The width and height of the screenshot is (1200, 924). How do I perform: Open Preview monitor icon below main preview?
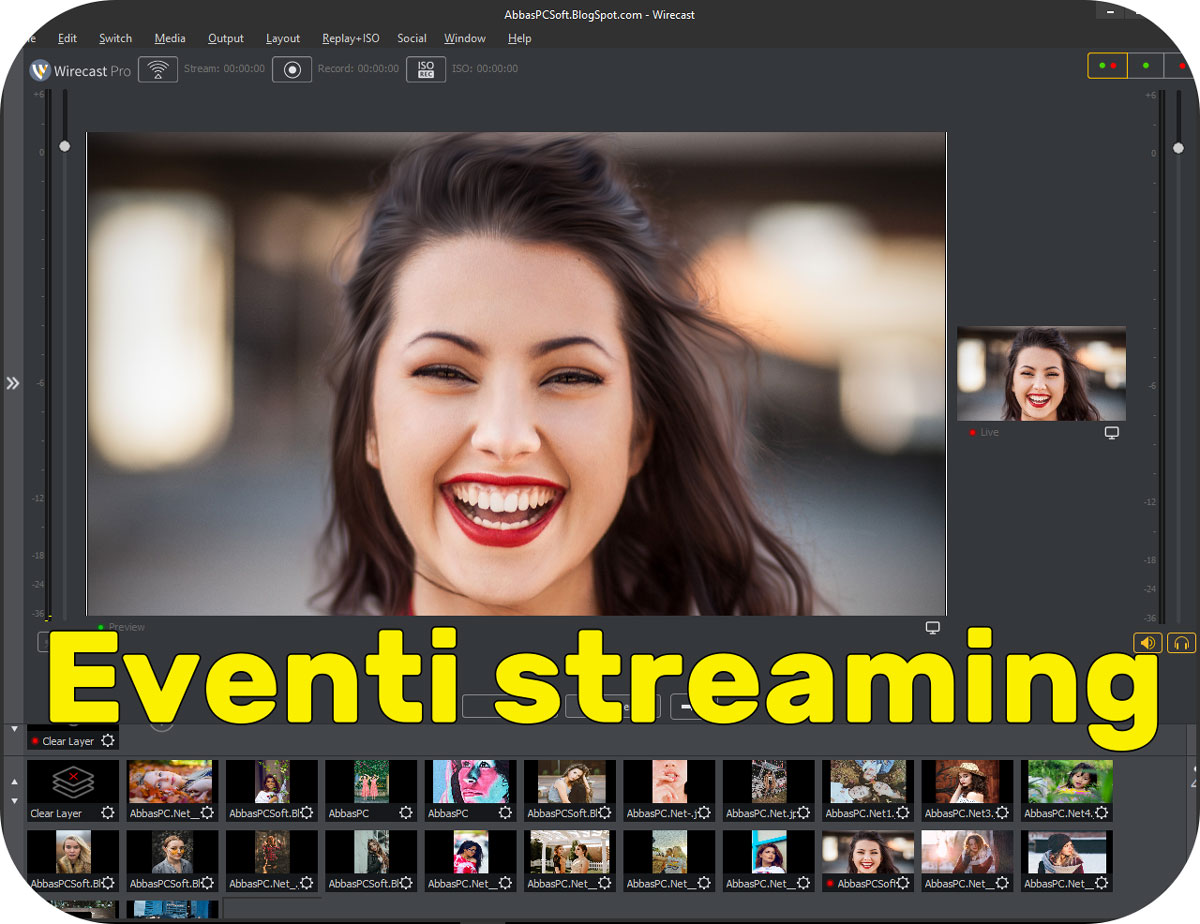point(932,628)
